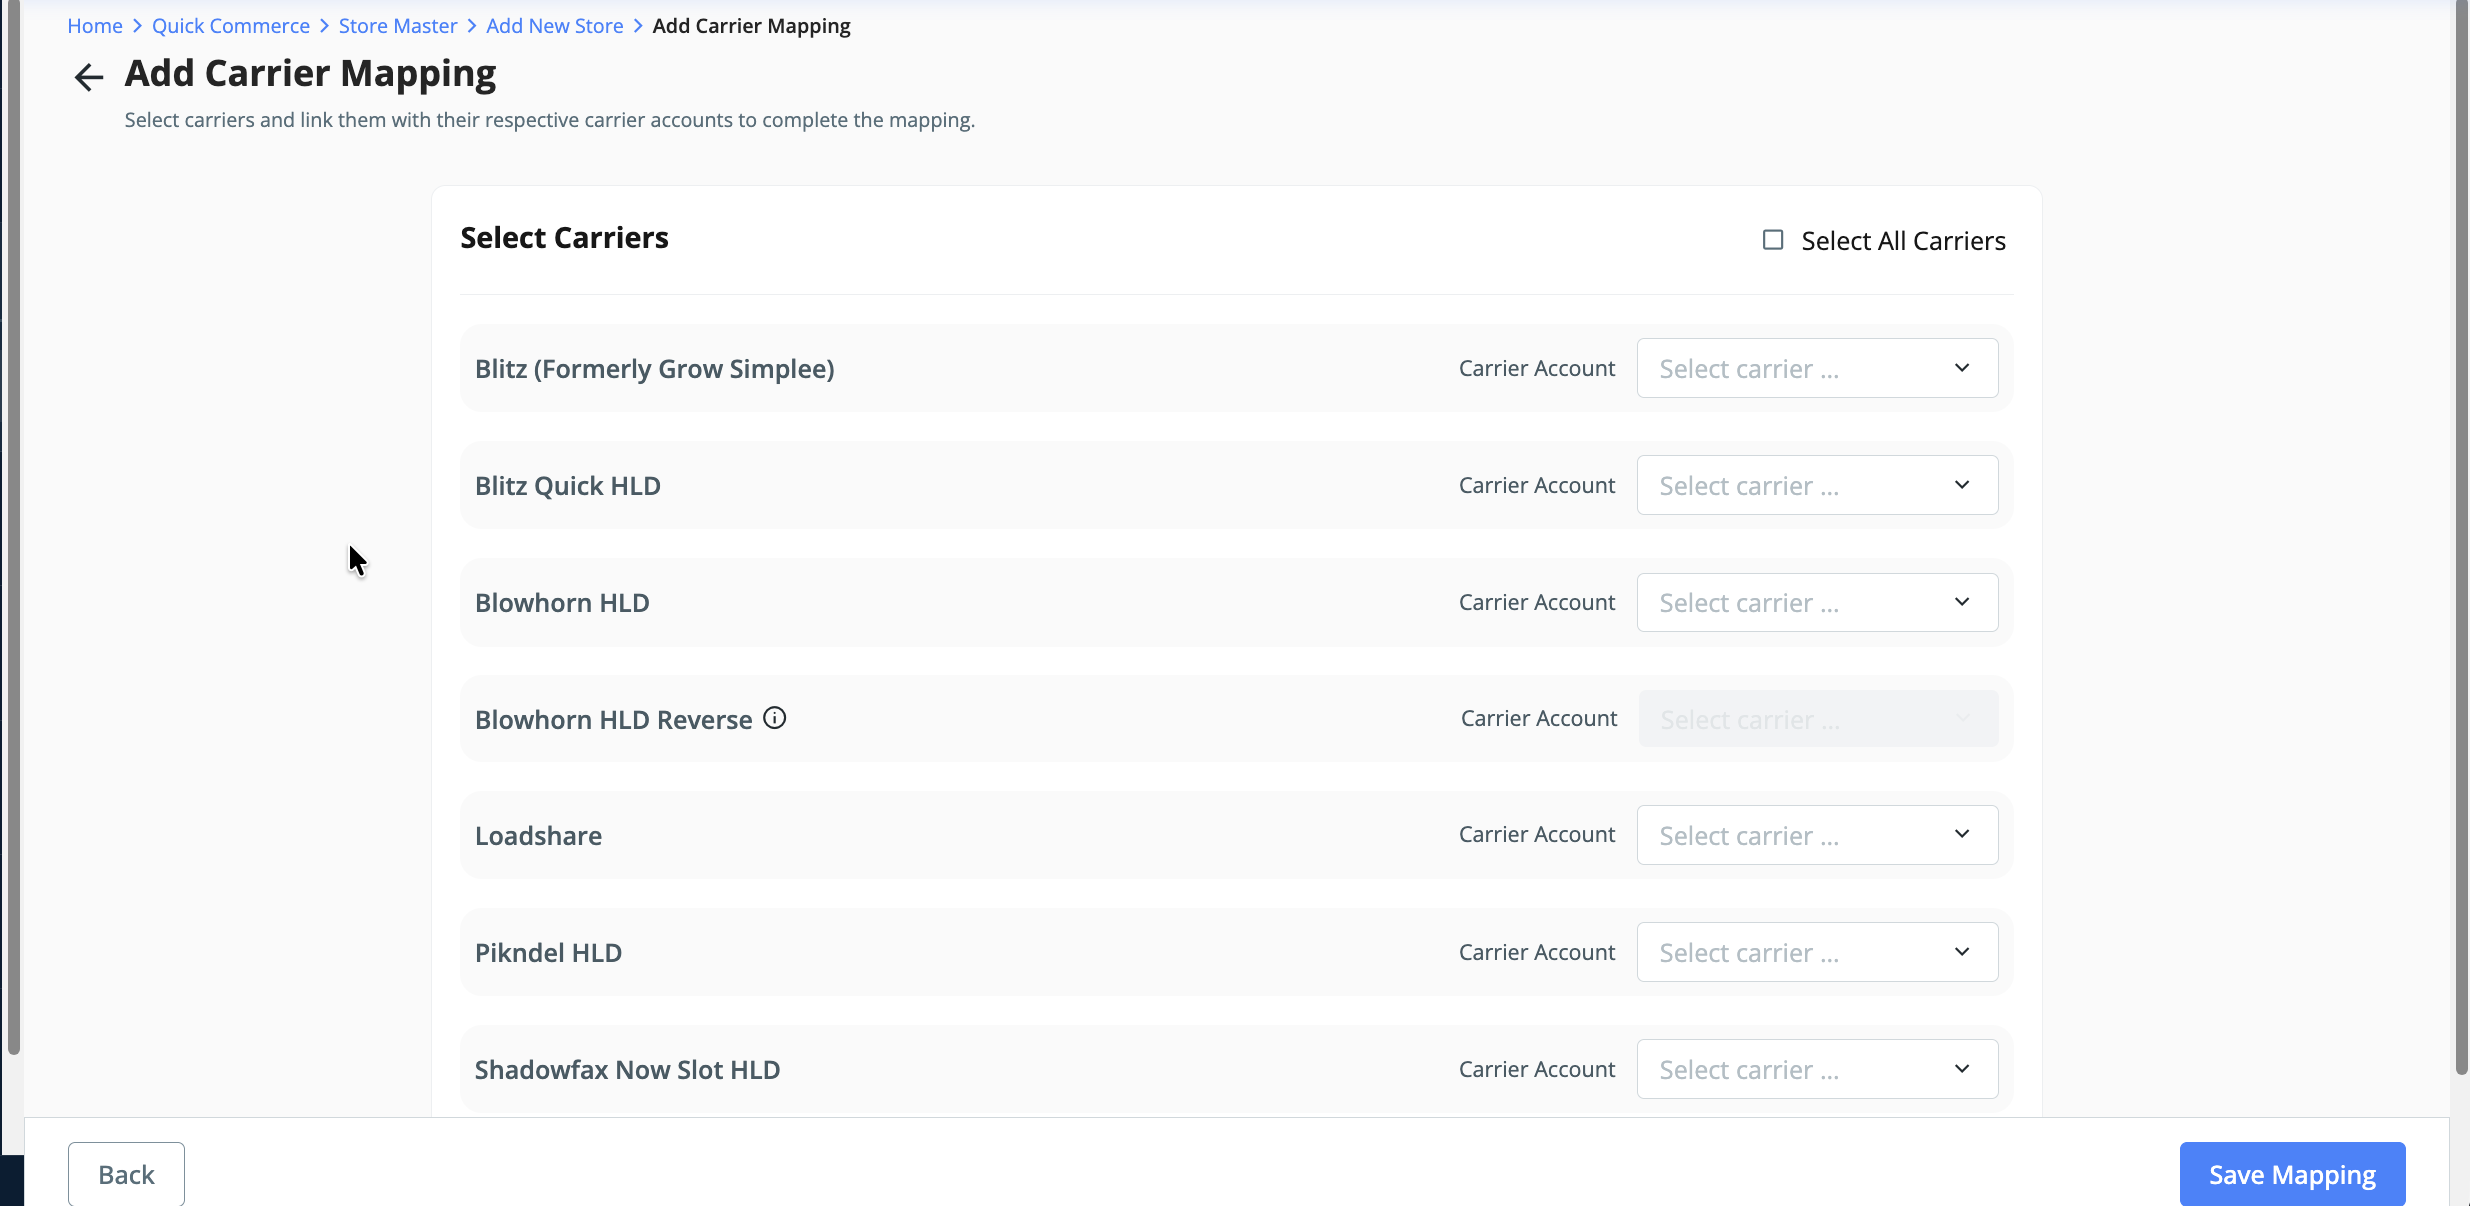Go to Home breadcrumb link
This screenshot has width=2470, height=1206.
(x=94, y=26)
